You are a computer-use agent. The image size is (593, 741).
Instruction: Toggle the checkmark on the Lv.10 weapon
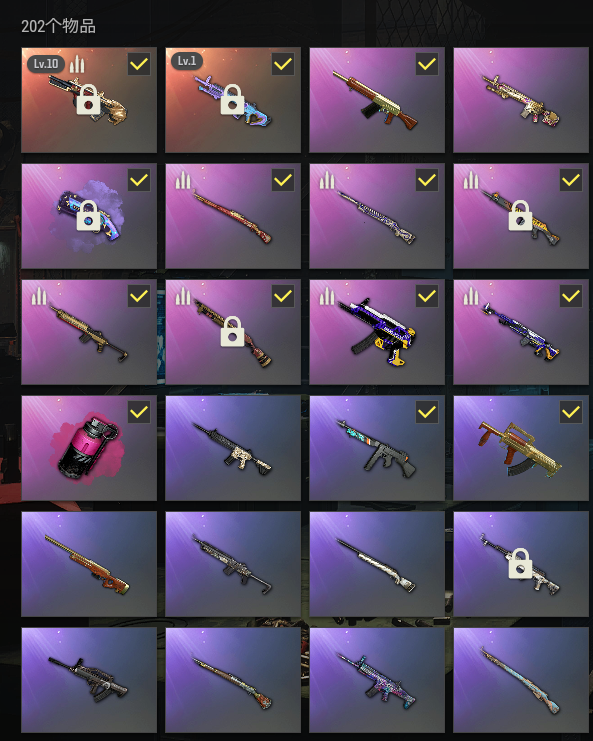coord(139,64)
